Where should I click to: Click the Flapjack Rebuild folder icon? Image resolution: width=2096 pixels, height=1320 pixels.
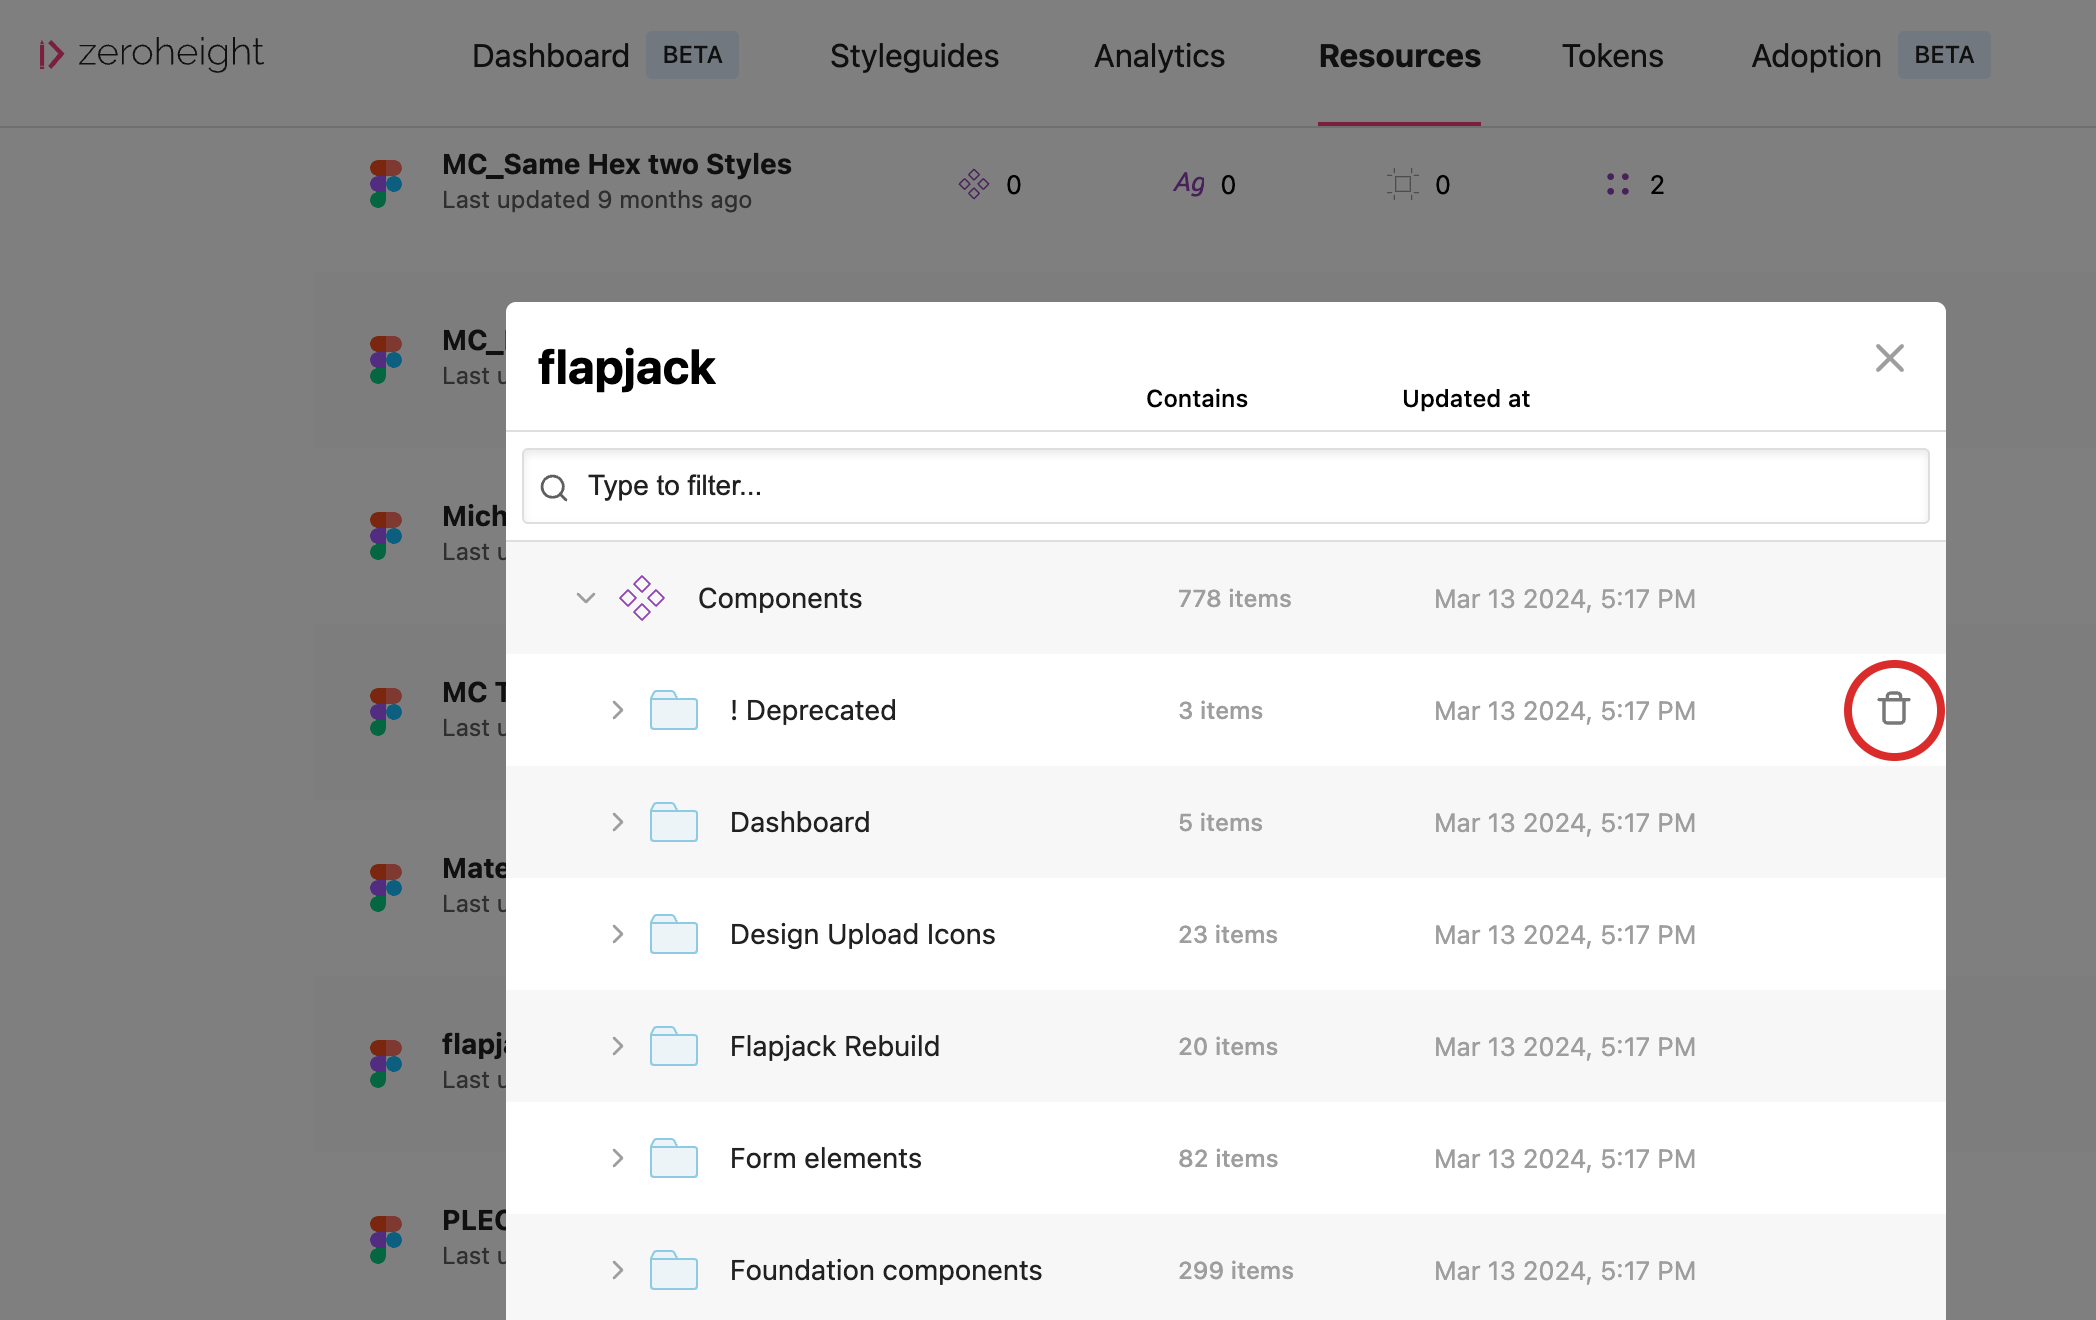[x=673, y=1046]
